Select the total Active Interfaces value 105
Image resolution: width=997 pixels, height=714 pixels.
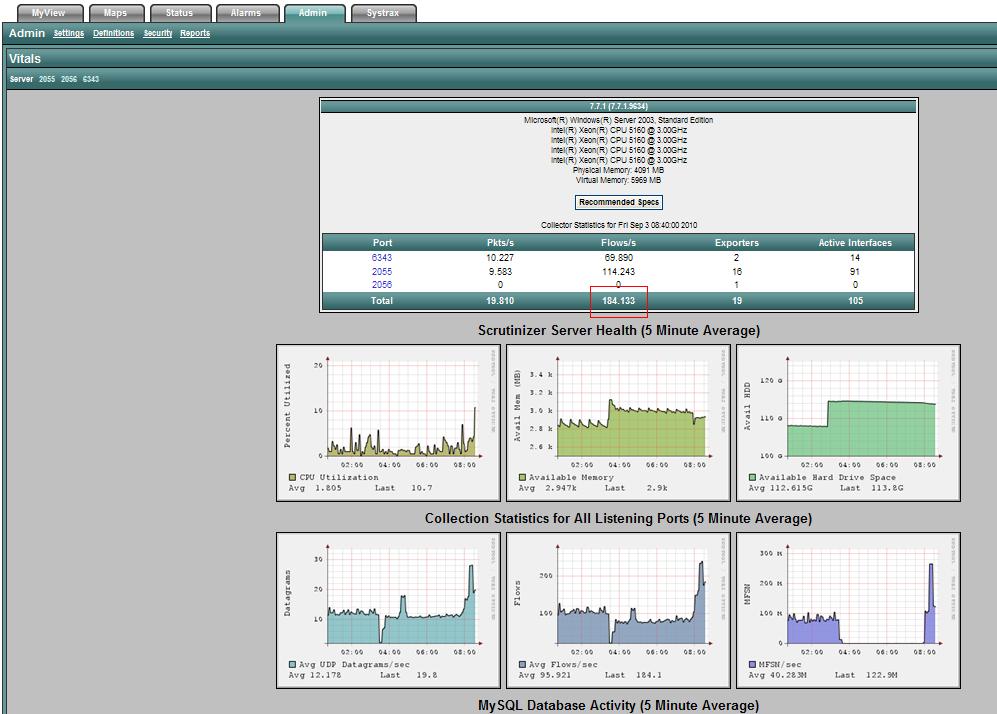[x=855, y=301]
